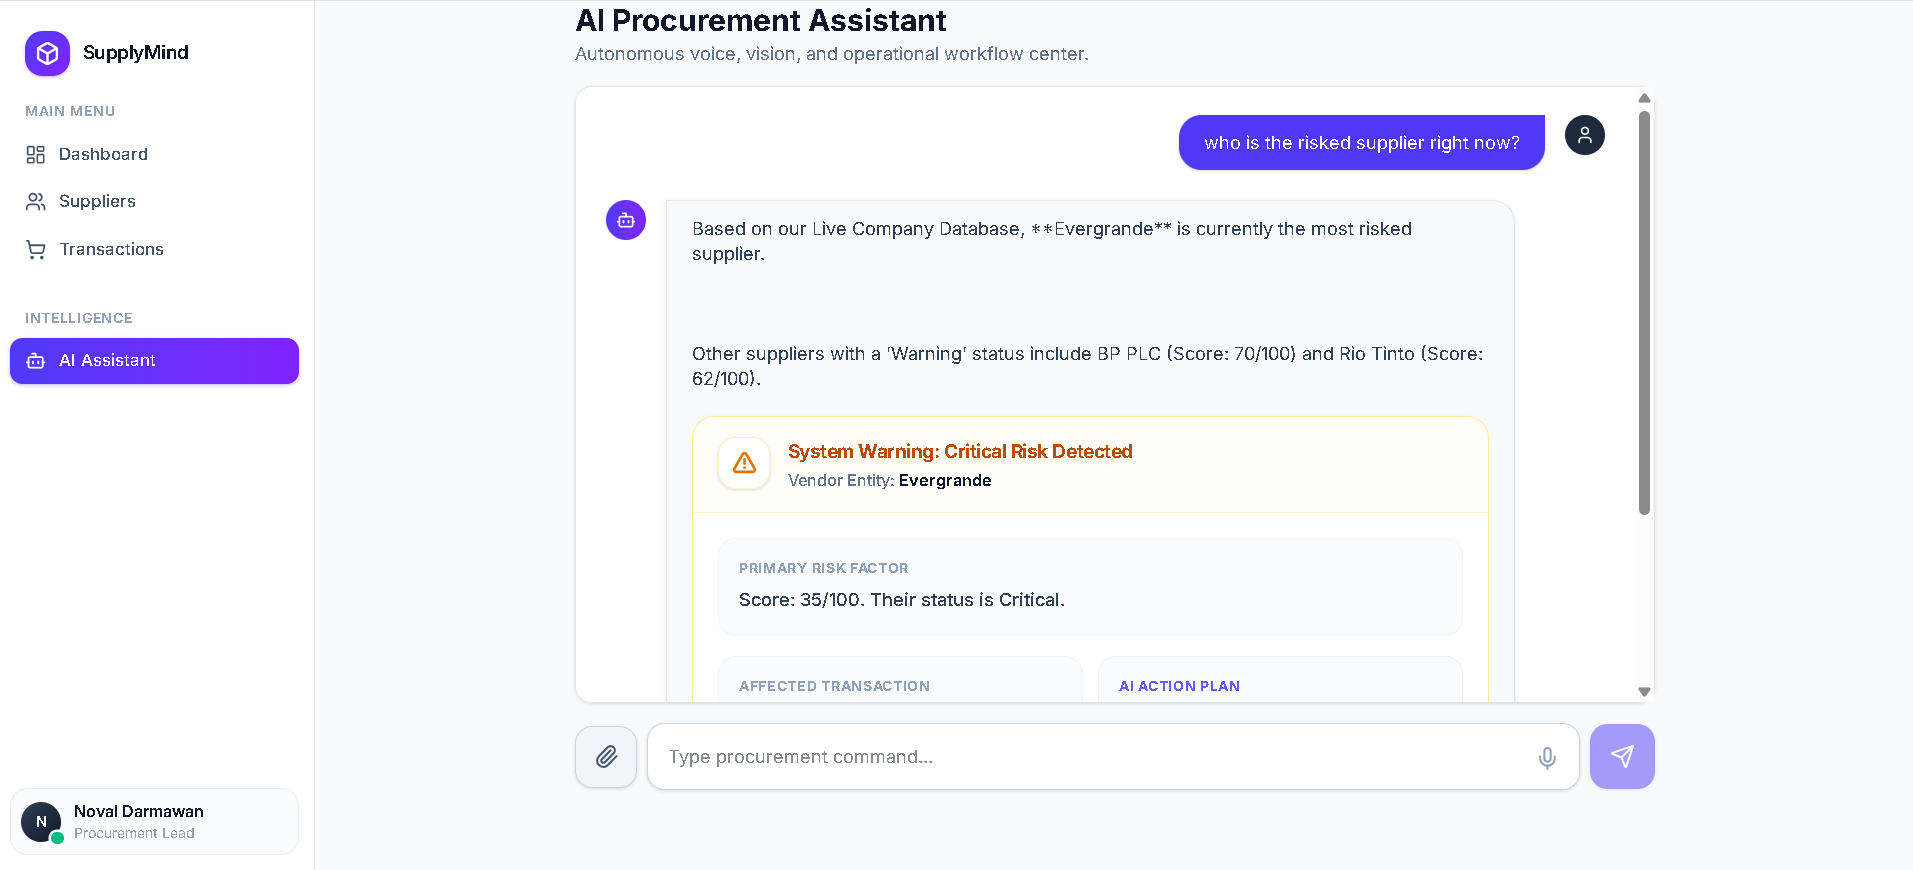Click the user avatar icon beside the question
The height and width of the screenshot is (870, 1913).
[1585, 135]
